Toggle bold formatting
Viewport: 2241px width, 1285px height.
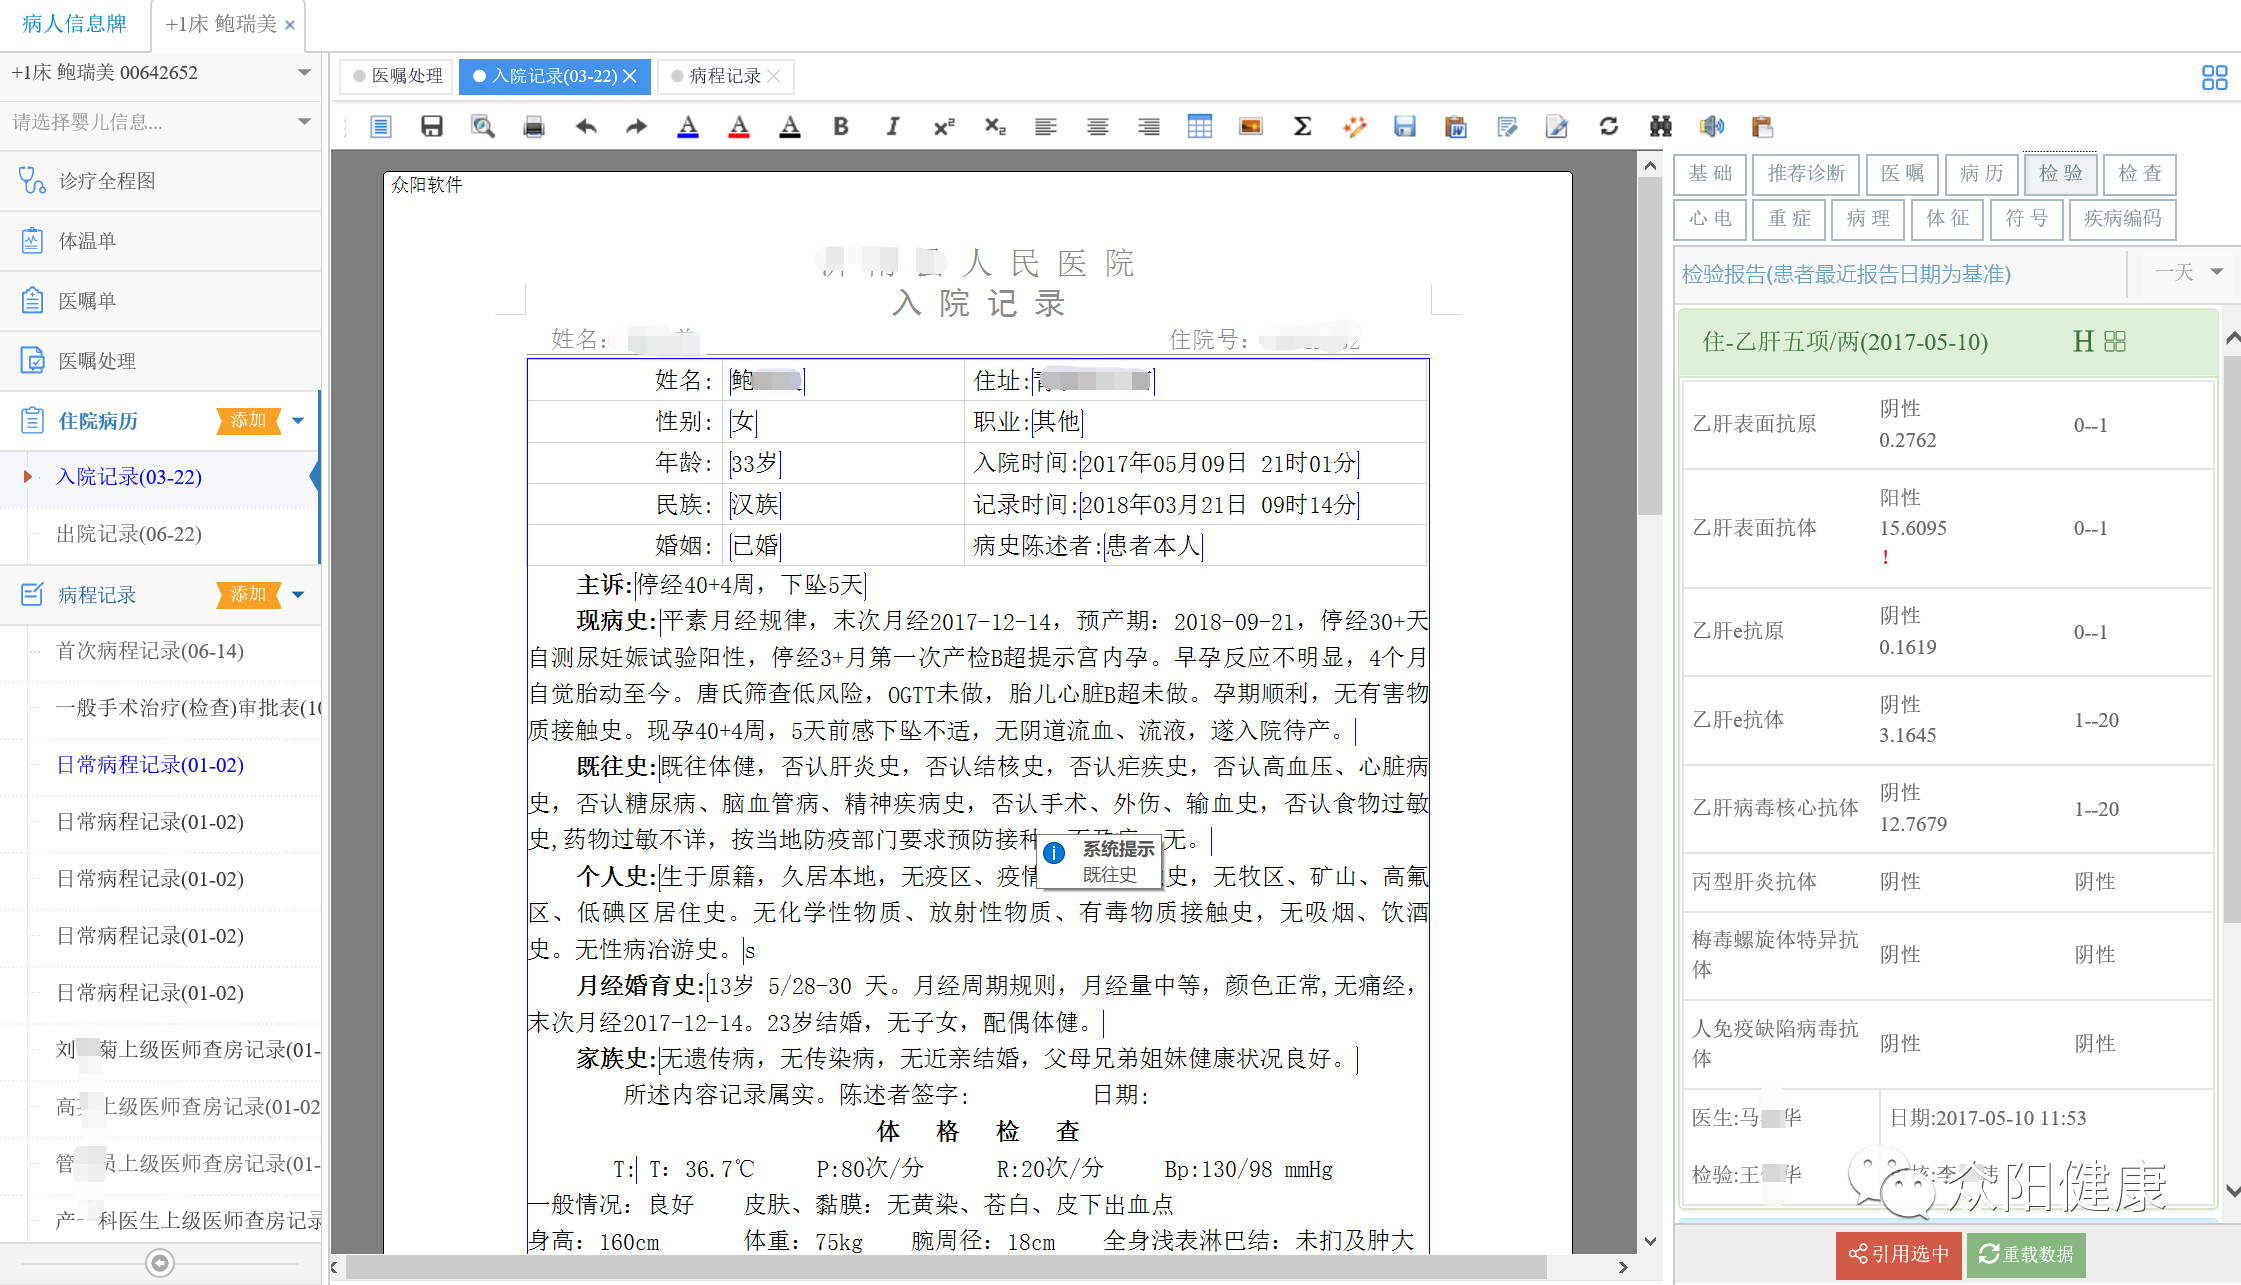(841, 127)
